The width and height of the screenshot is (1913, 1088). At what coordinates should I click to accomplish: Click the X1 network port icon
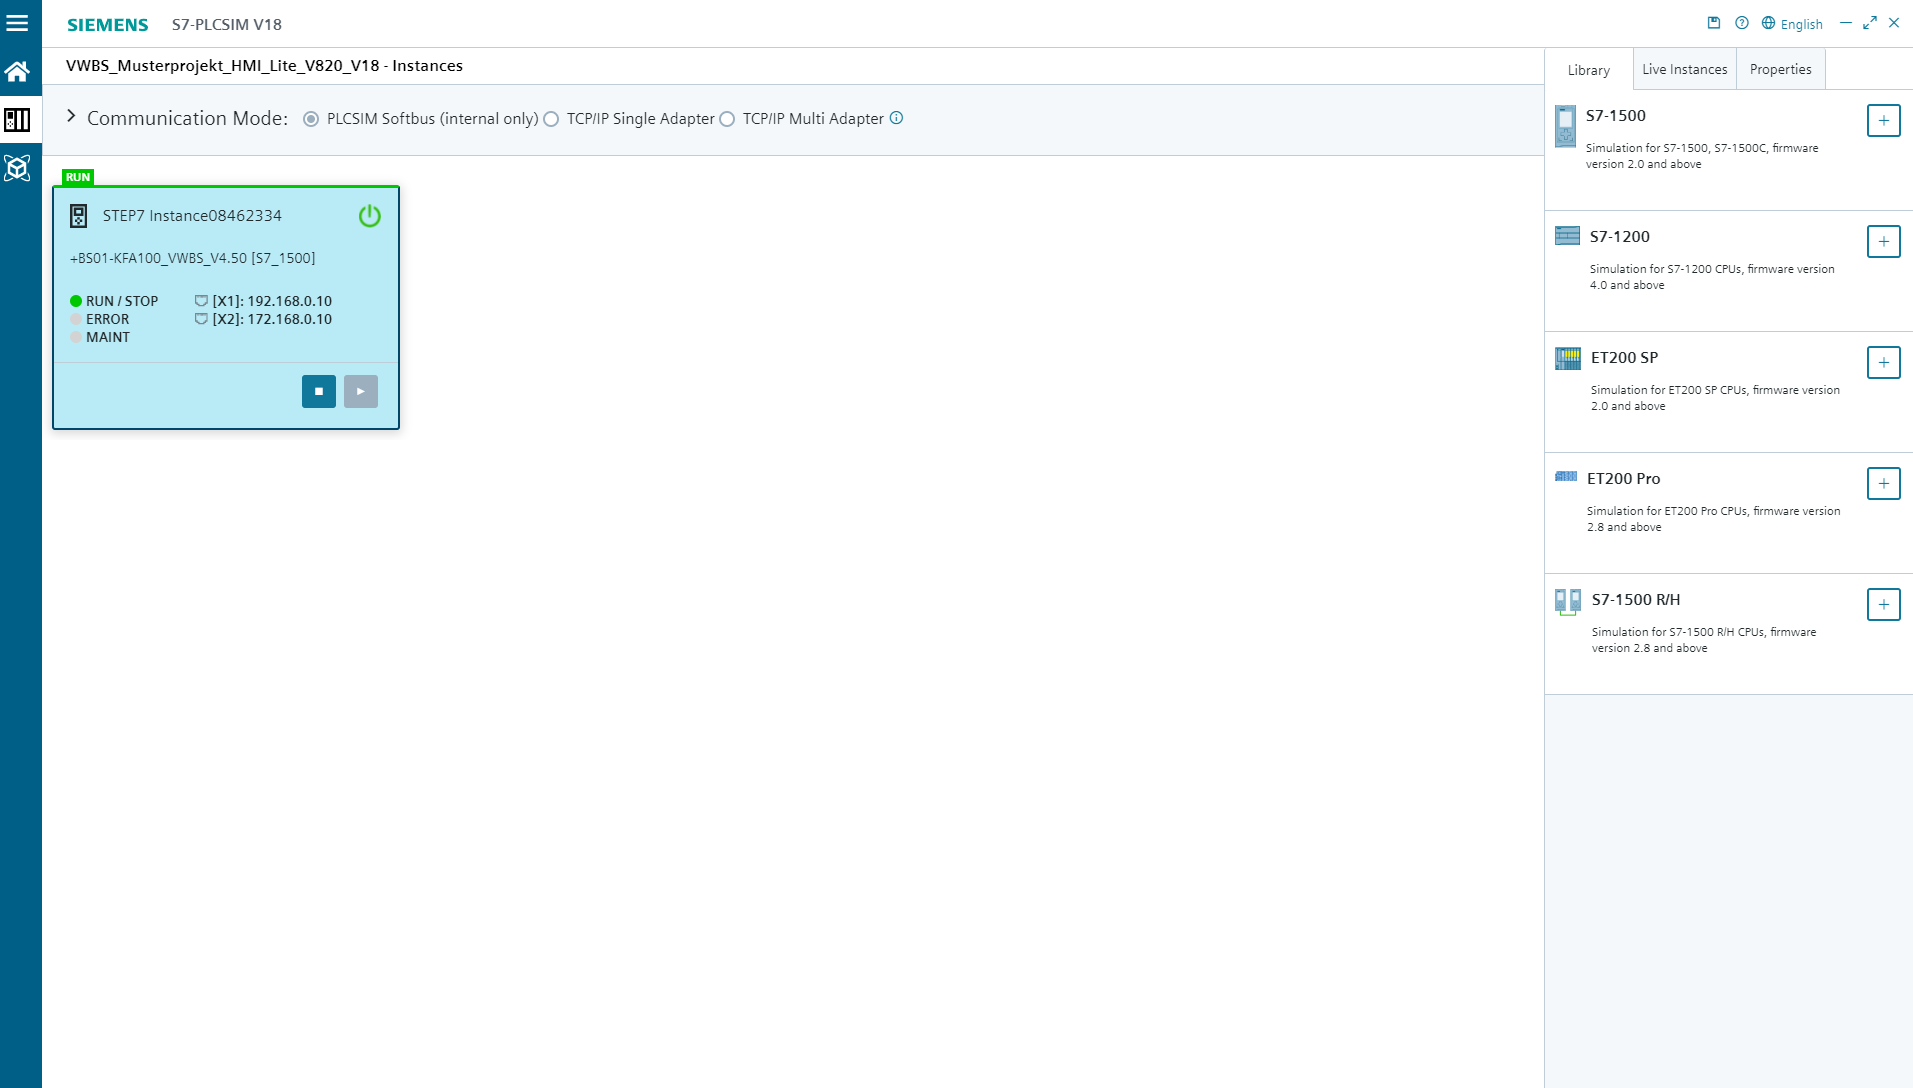201,301
